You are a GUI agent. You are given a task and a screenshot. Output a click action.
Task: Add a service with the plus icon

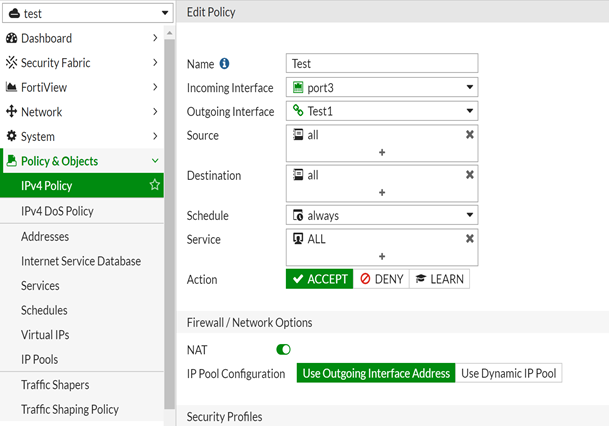click(x=382, y=256)
